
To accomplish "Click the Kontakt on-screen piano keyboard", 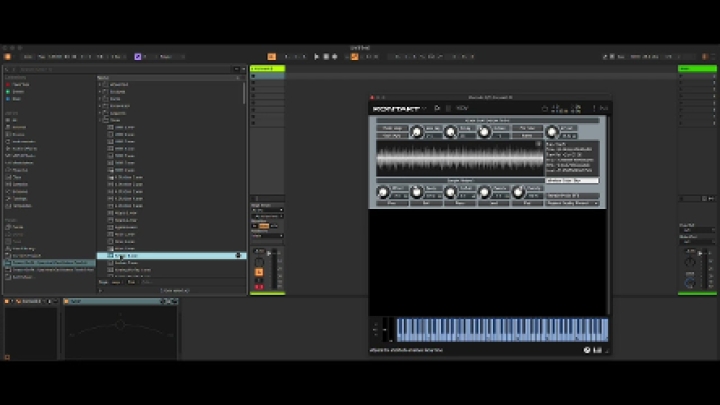I will coord(502,330).
